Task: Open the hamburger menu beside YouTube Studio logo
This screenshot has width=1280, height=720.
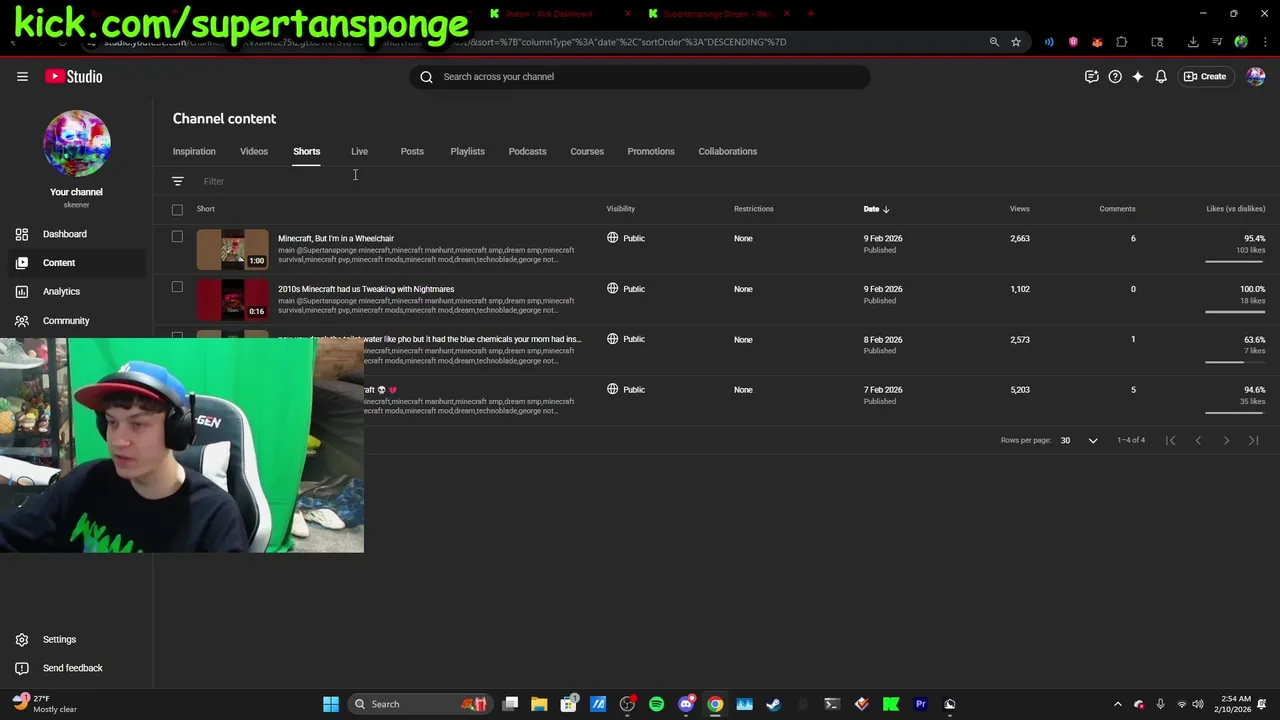Action: click(x=22, y=76)
